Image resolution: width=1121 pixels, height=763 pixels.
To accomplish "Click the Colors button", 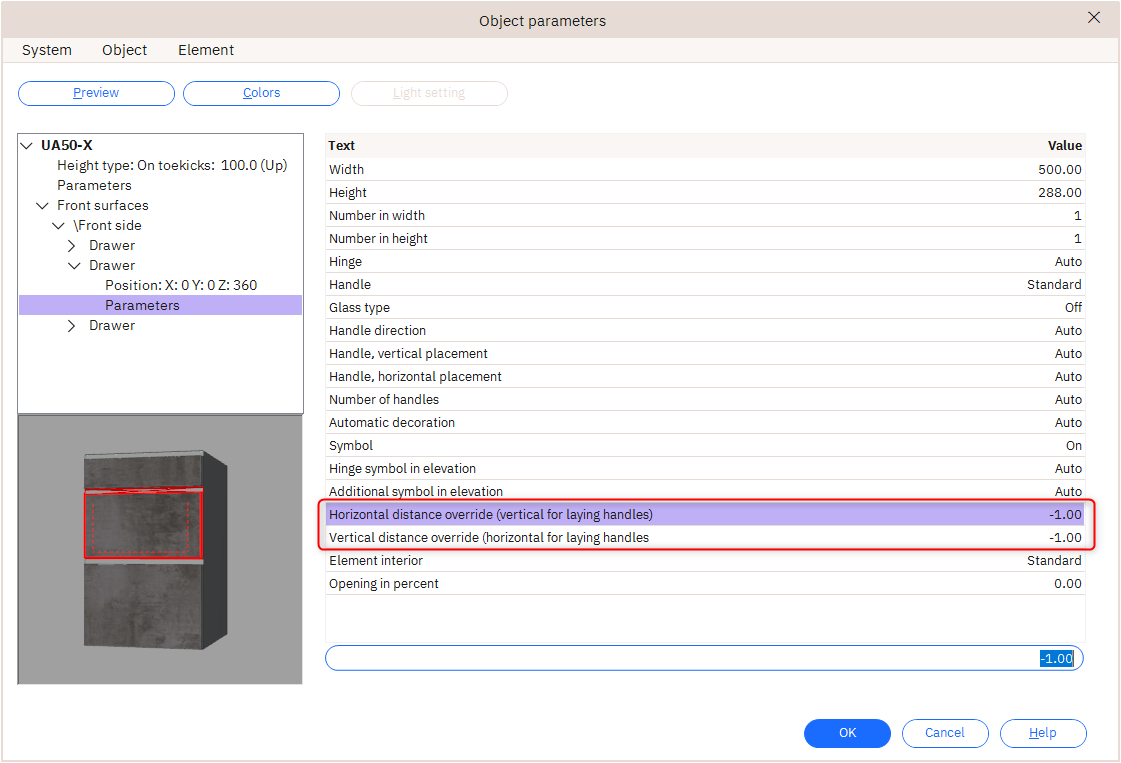I will point(261,93).
